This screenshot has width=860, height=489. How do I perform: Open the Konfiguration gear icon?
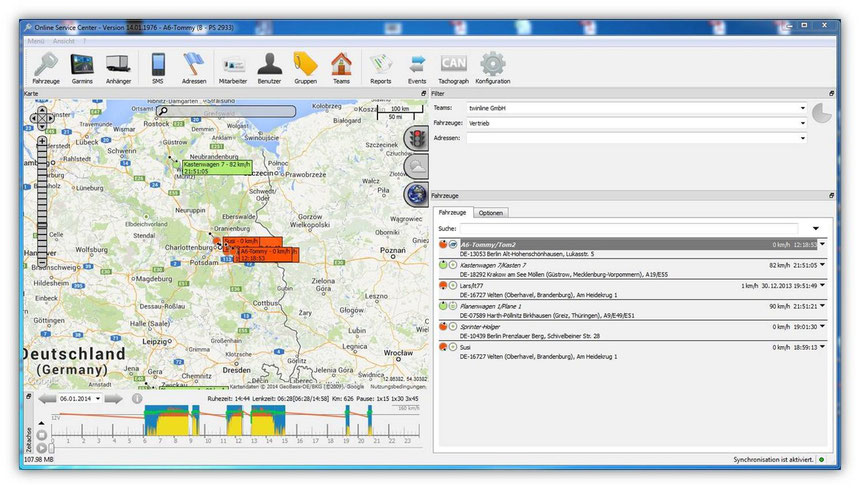coord(493,69)
